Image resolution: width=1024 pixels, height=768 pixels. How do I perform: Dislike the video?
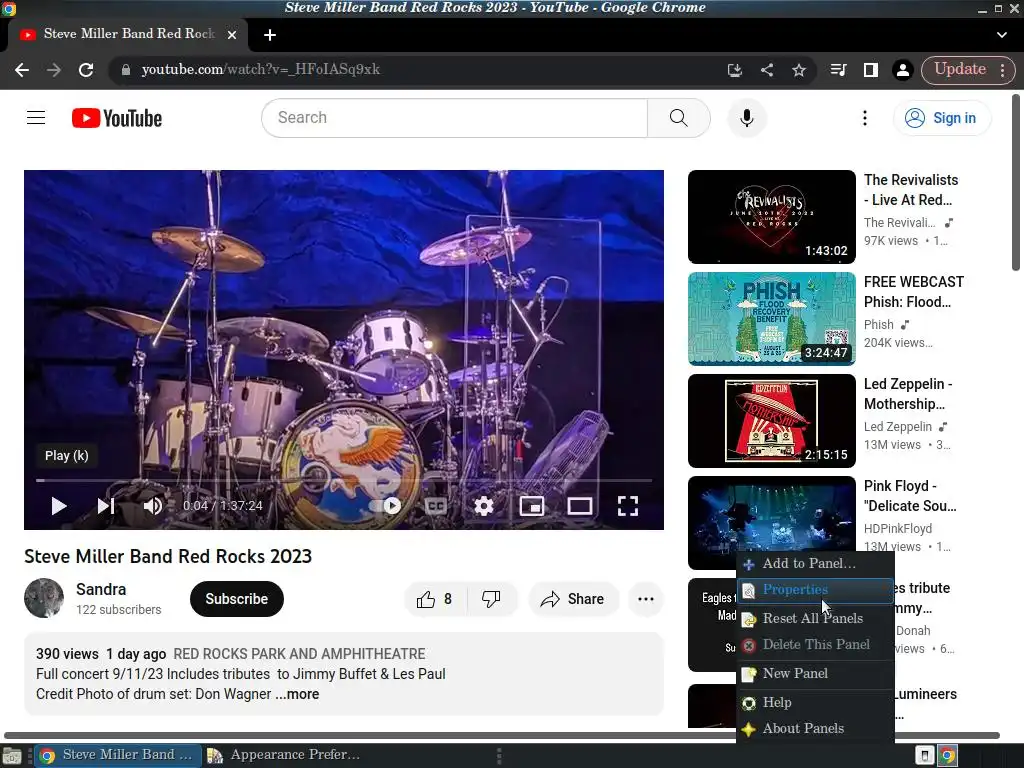point(491,599)
